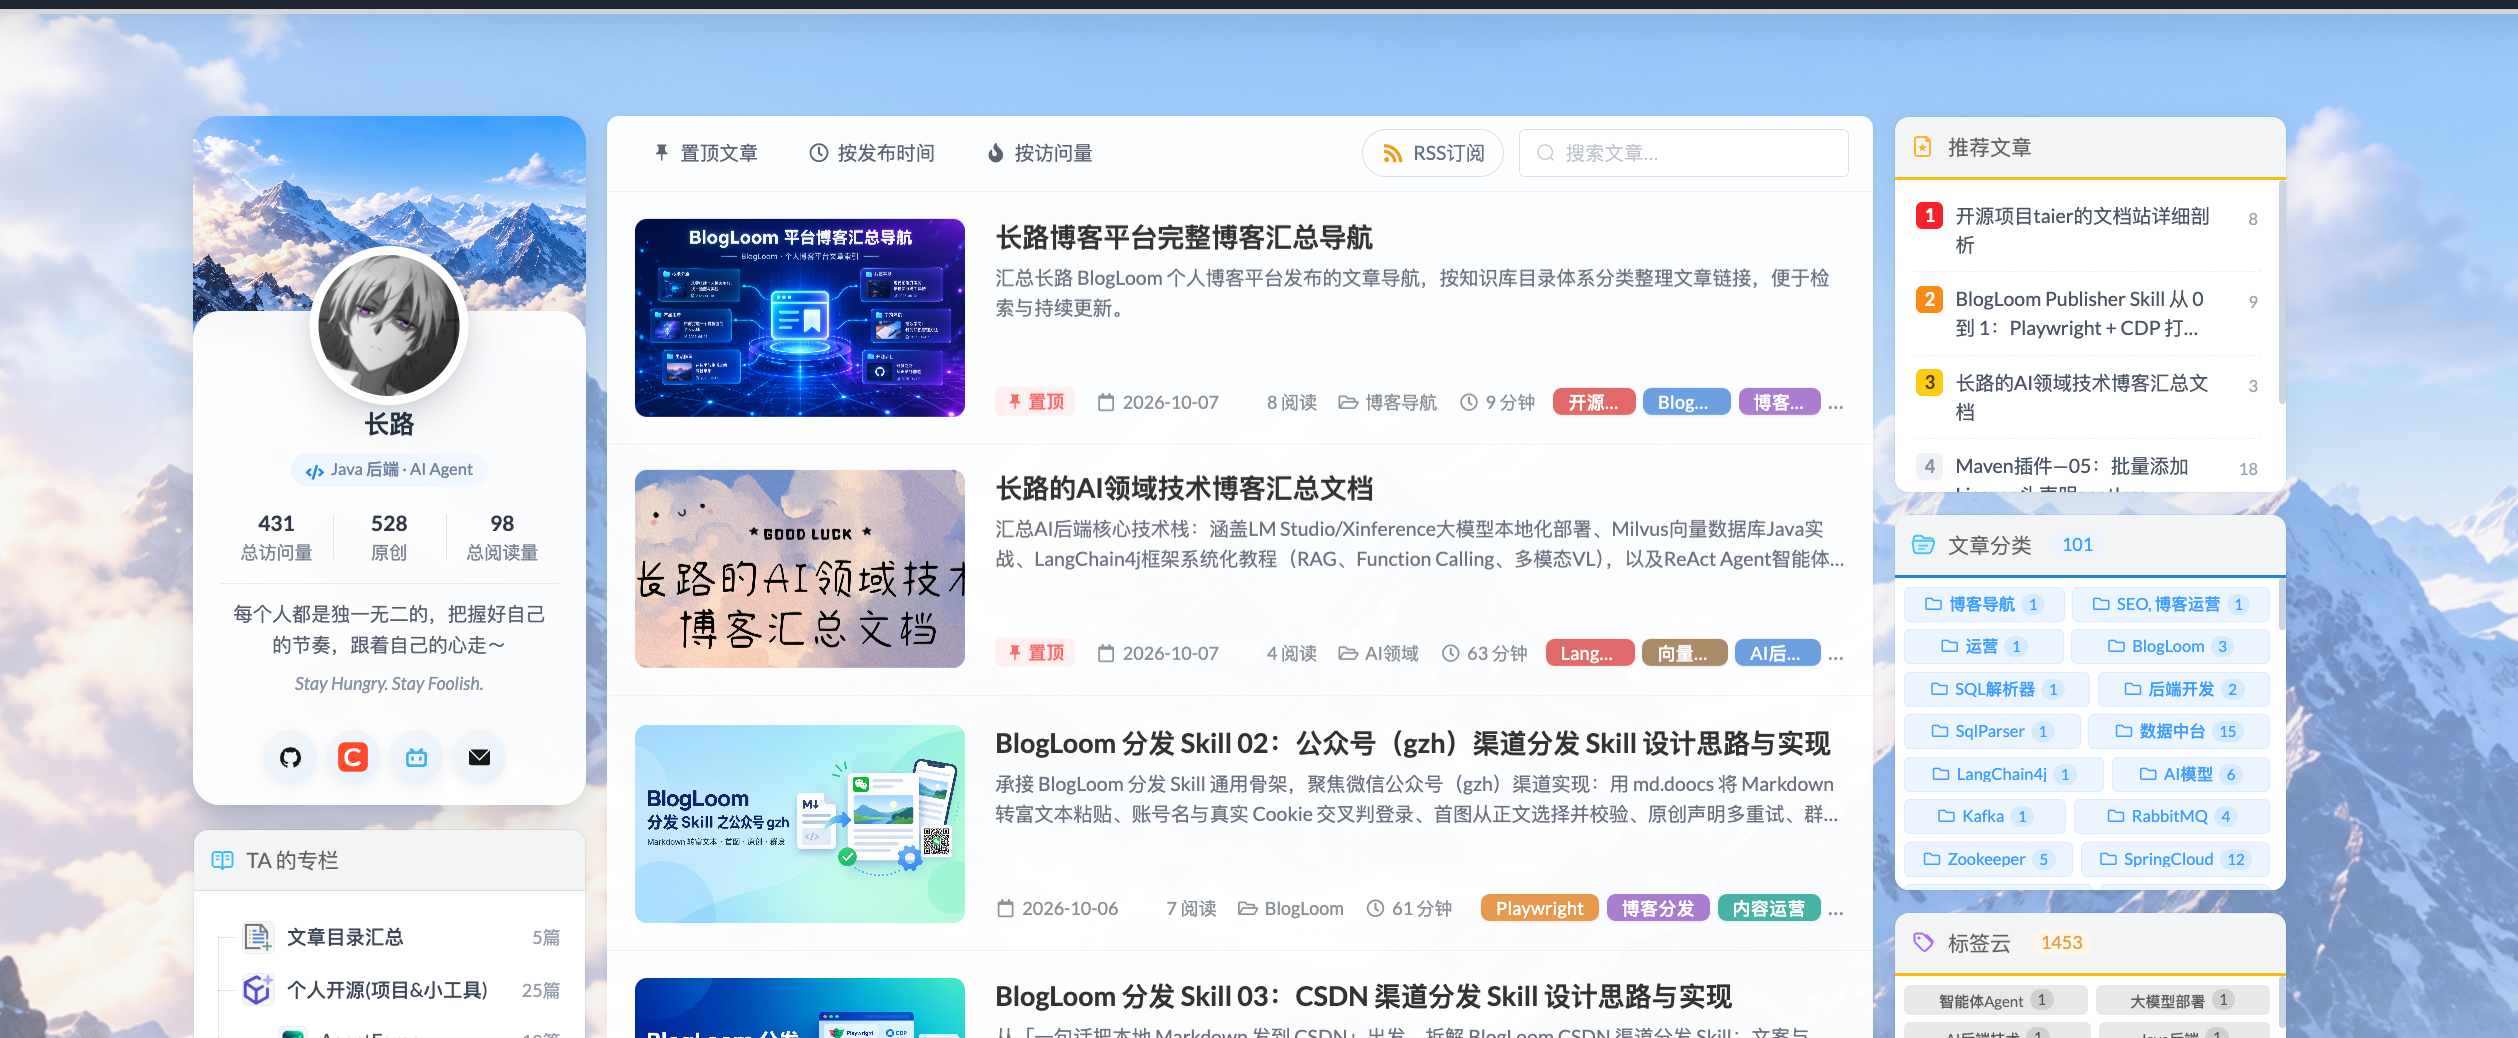Click the Playwright tag

[1540, 908]
